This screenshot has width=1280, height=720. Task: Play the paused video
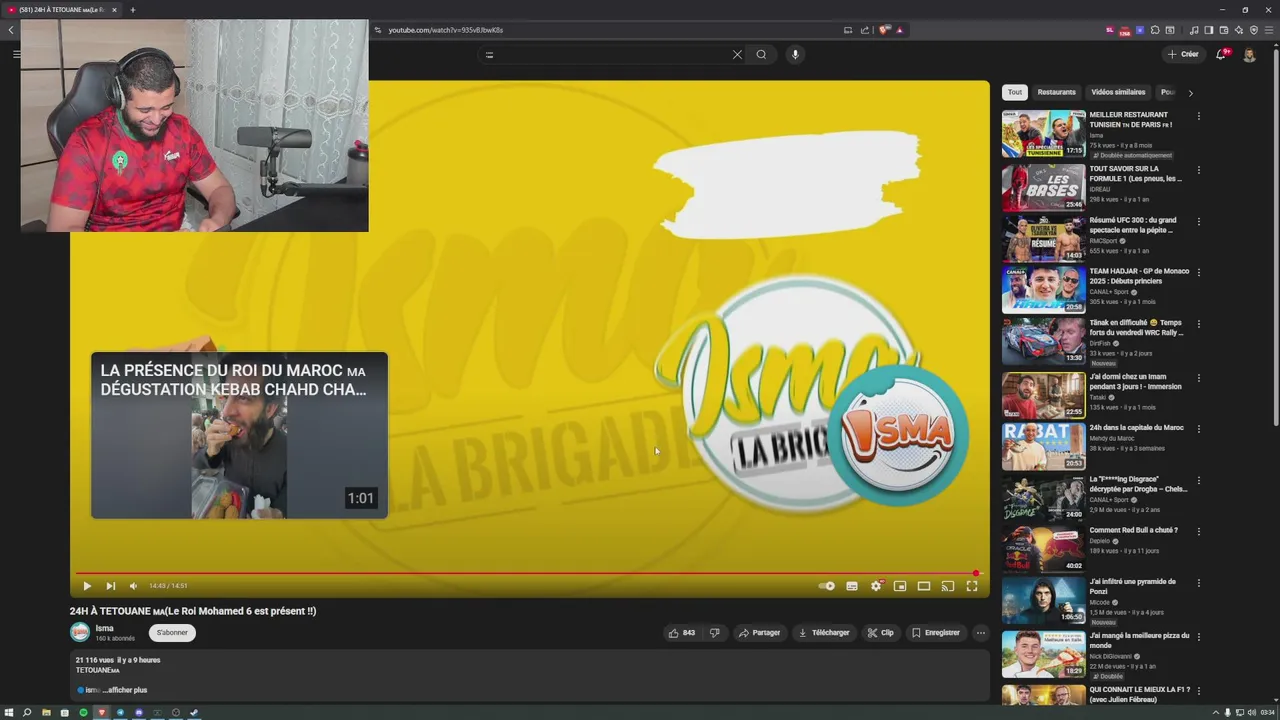(87, 586)
